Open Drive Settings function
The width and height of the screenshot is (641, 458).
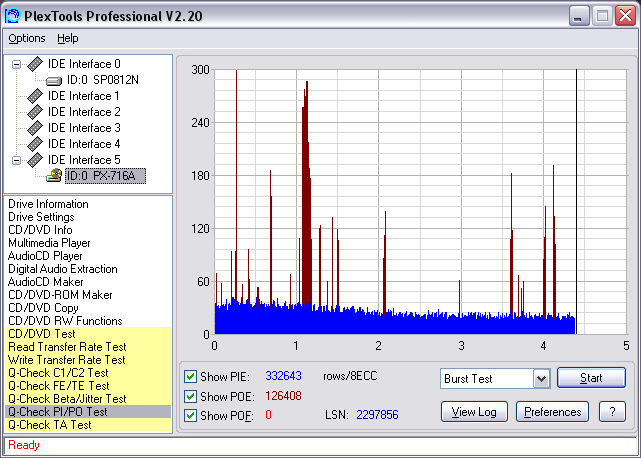pos(41,217)
